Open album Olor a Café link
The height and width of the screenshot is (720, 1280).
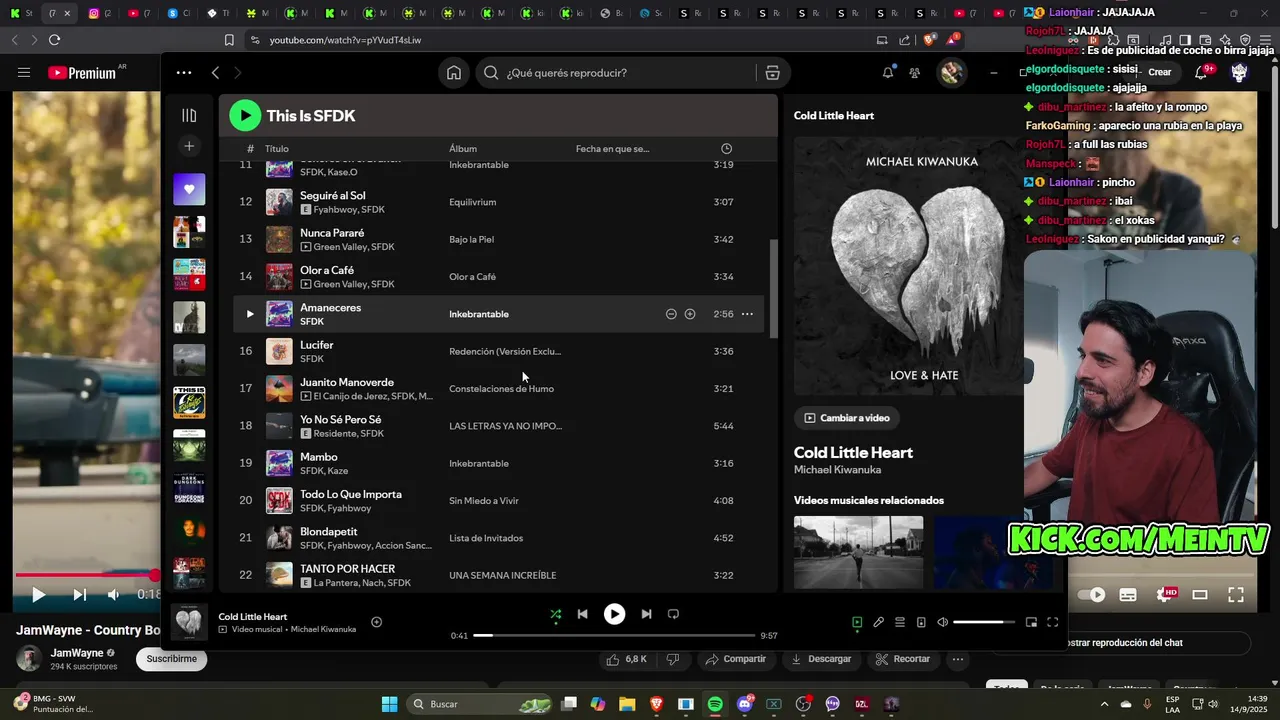coord(472,277)
